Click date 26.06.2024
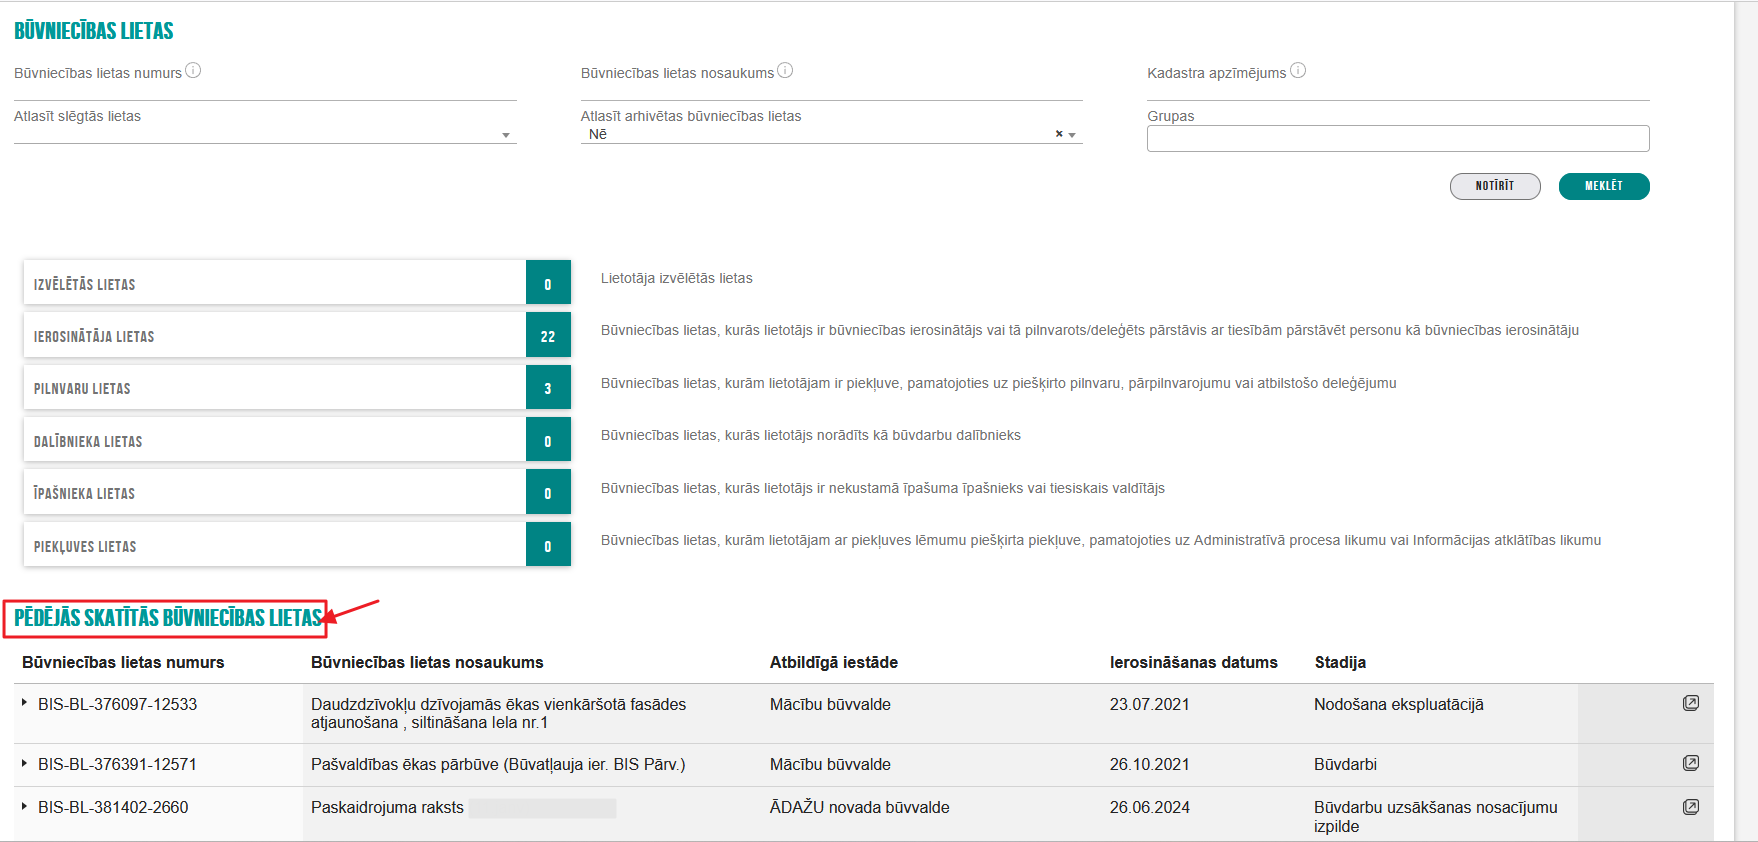Screen dimensions: 1758x842 (x=1150, y=807)
